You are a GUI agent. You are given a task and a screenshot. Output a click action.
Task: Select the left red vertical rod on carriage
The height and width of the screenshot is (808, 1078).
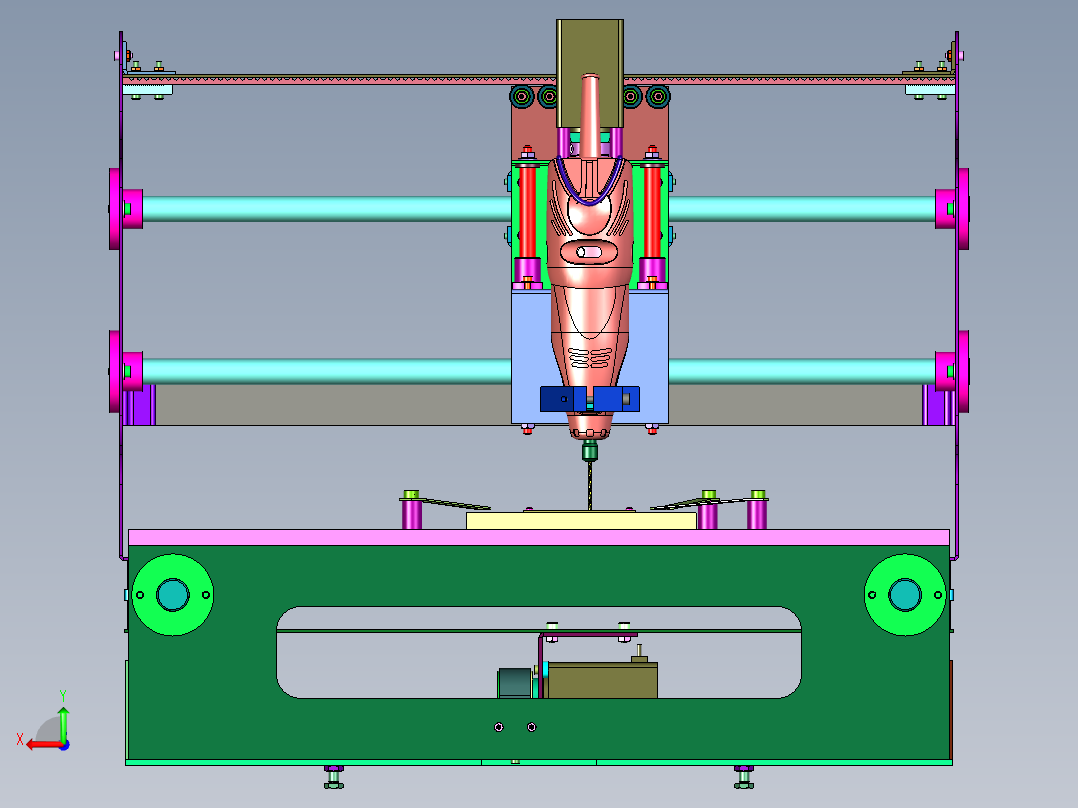[x=527, y=211]
